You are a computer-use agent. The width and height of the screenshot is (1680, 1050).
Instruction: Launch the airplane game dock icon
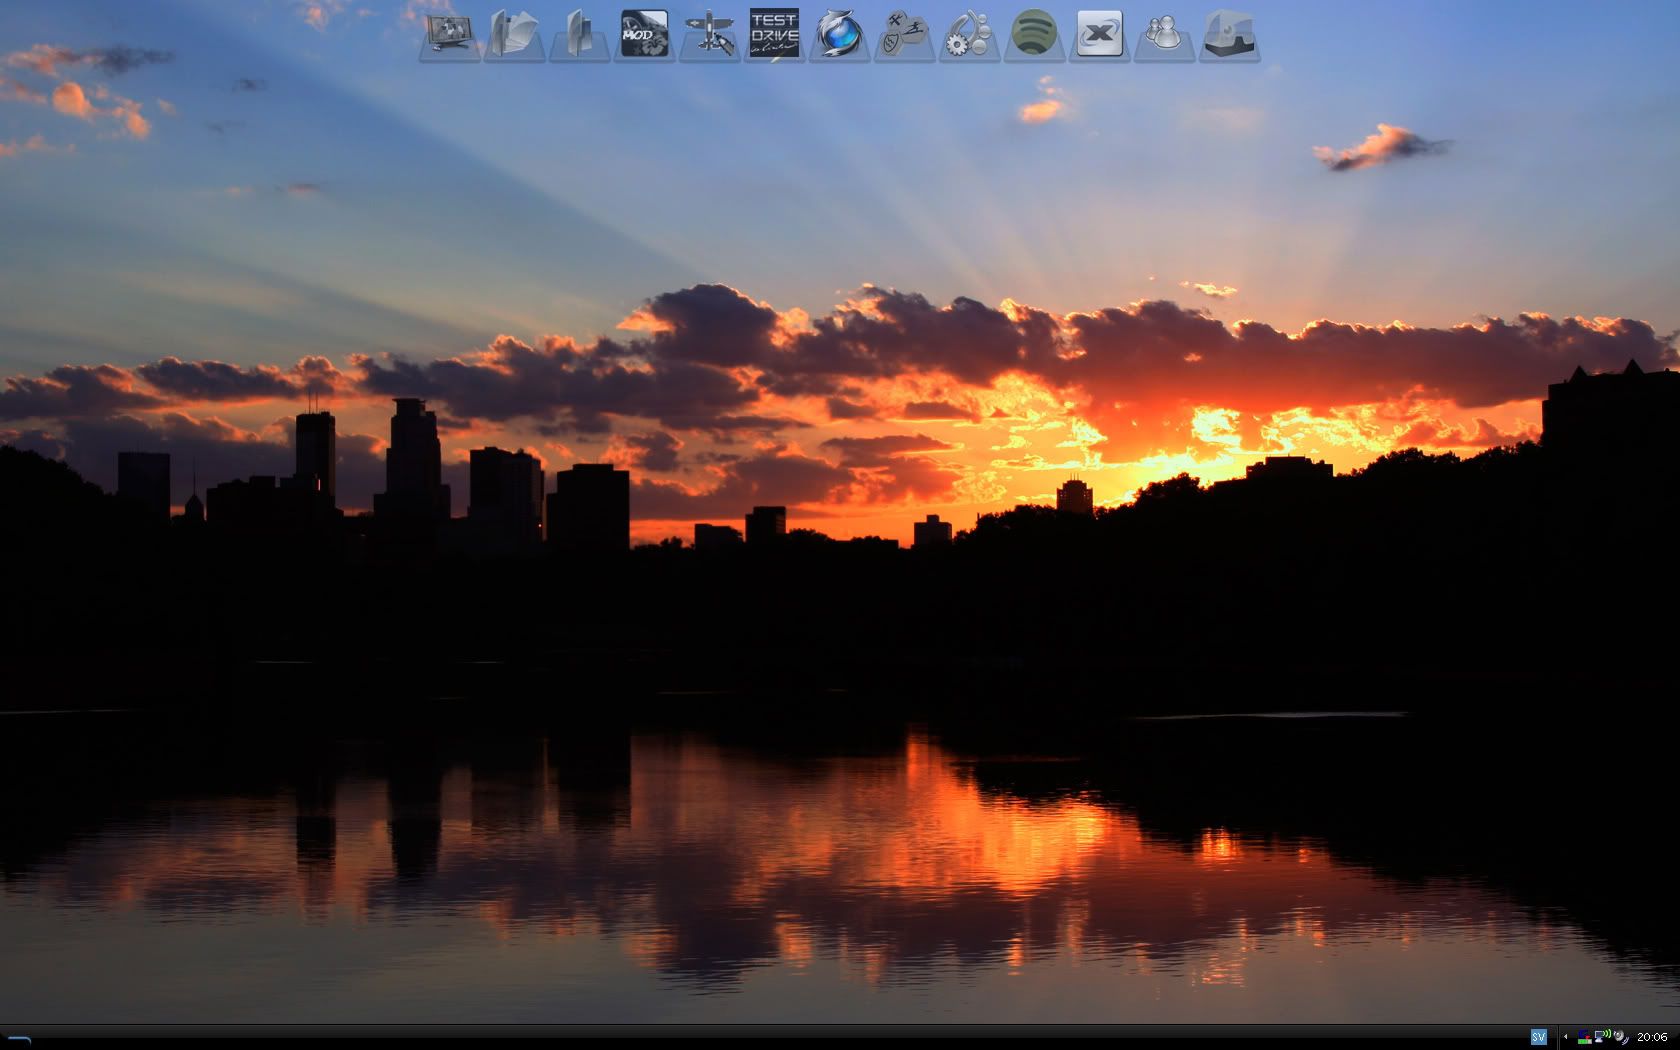pyautogui.click(x=709, y=35)
